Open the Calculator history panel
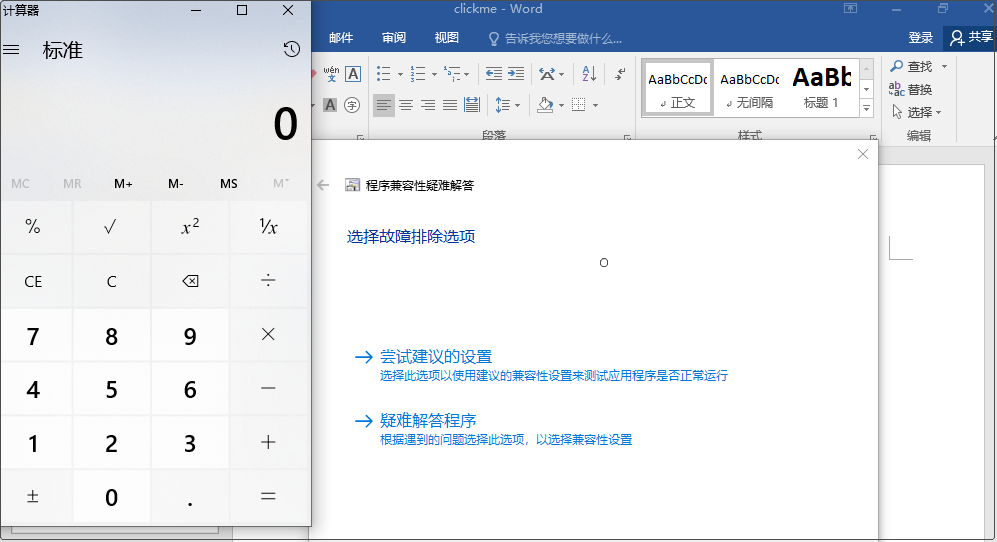This screenshot has width=997, height=542. tap(292, 50)
